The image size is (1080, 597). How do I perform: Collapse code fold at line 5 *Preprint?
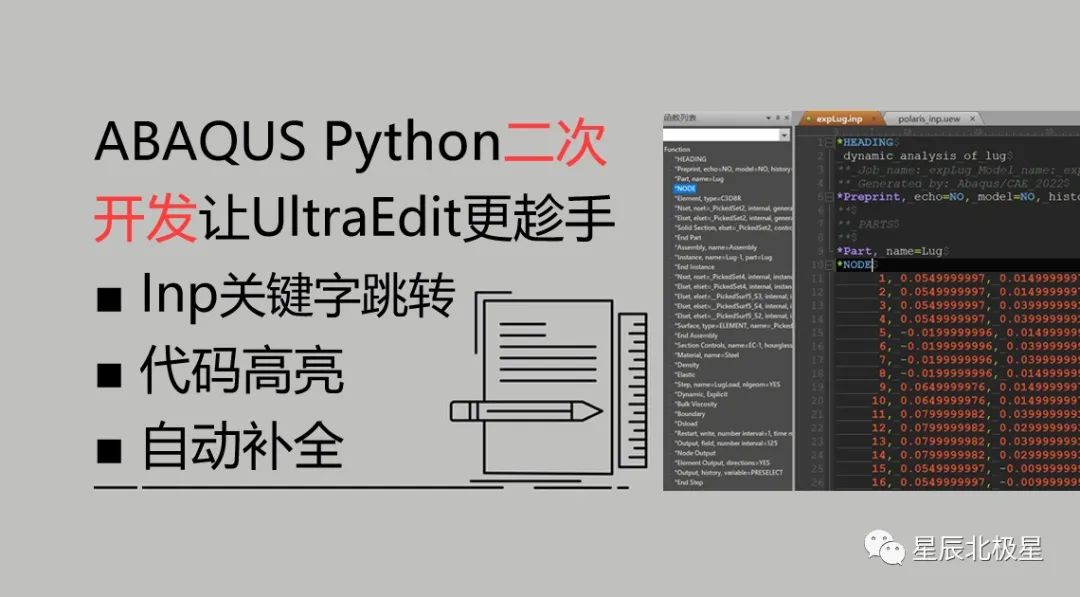(x=829, y=197)
